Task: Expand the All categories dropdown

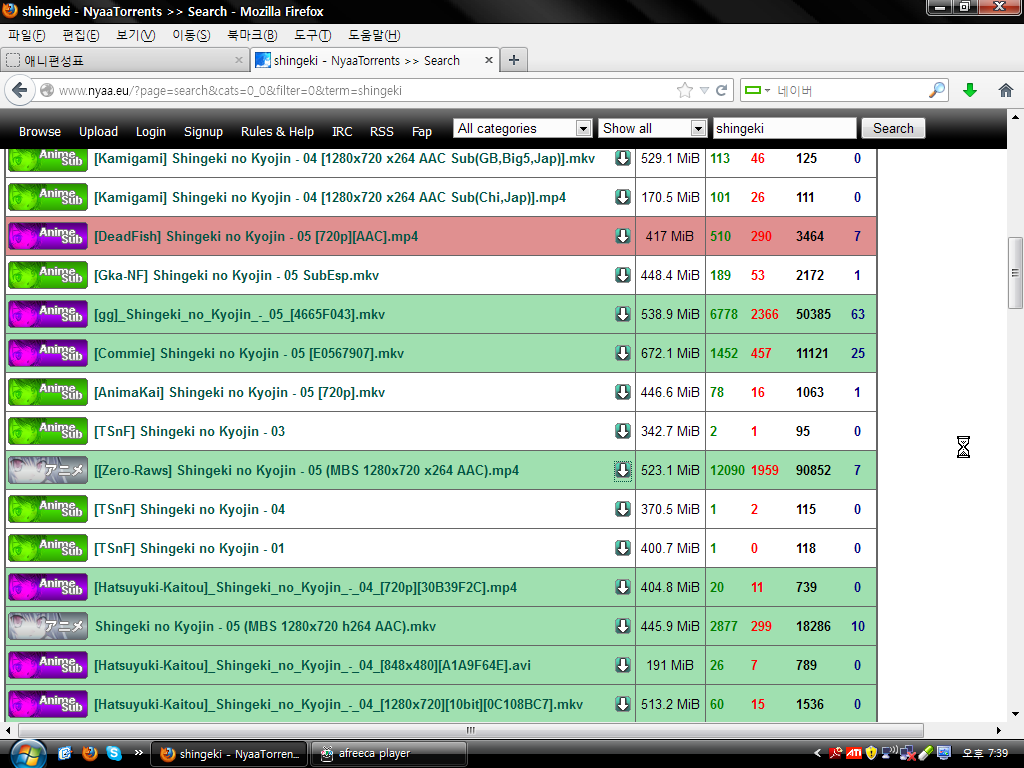Action: (x=523, y=128)
